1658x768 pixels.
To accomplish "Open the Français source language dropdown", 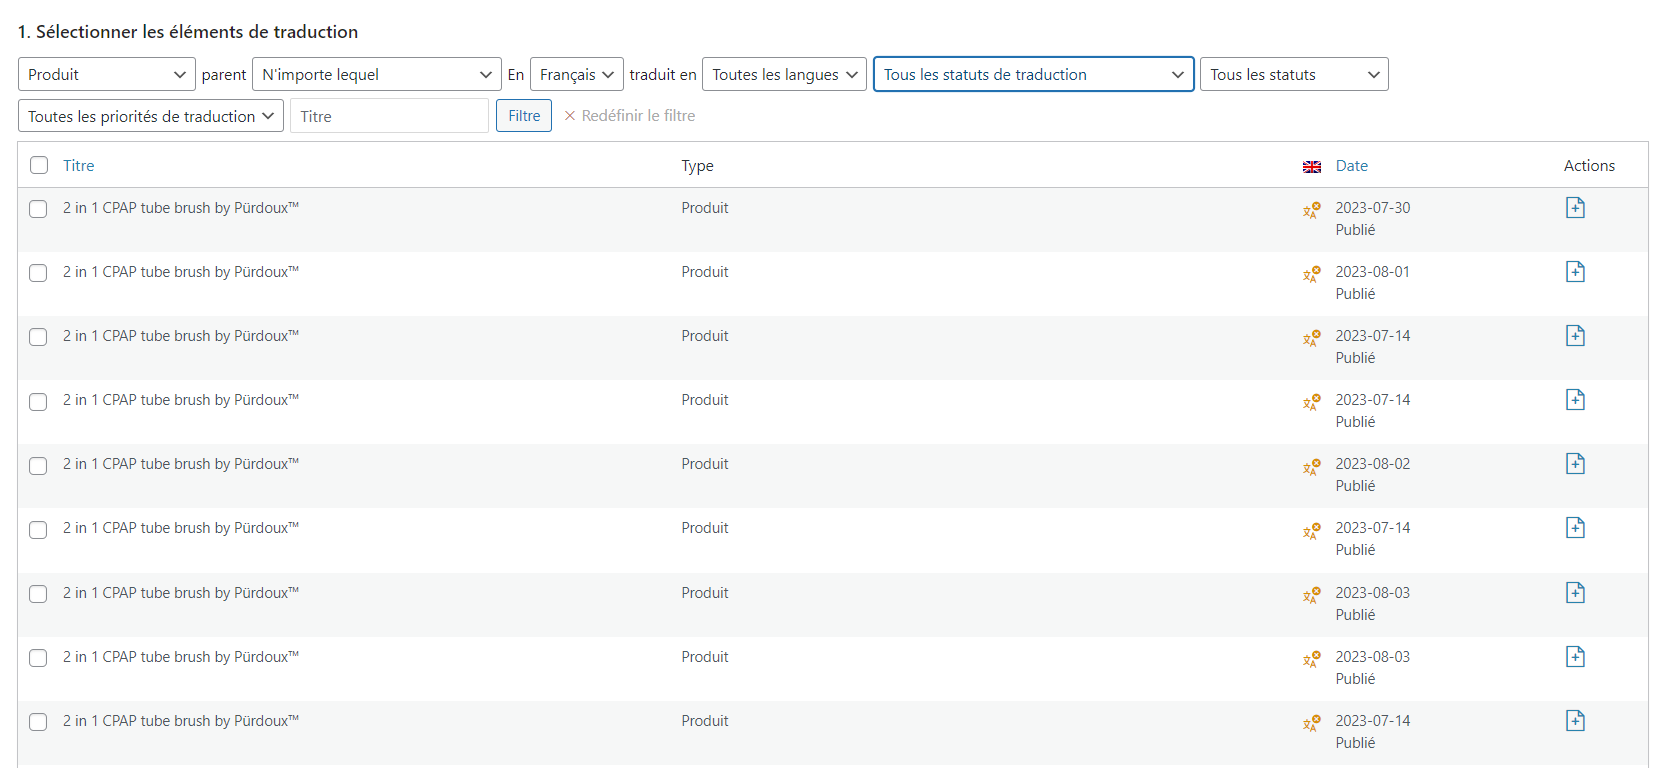I will click(577, 74).
